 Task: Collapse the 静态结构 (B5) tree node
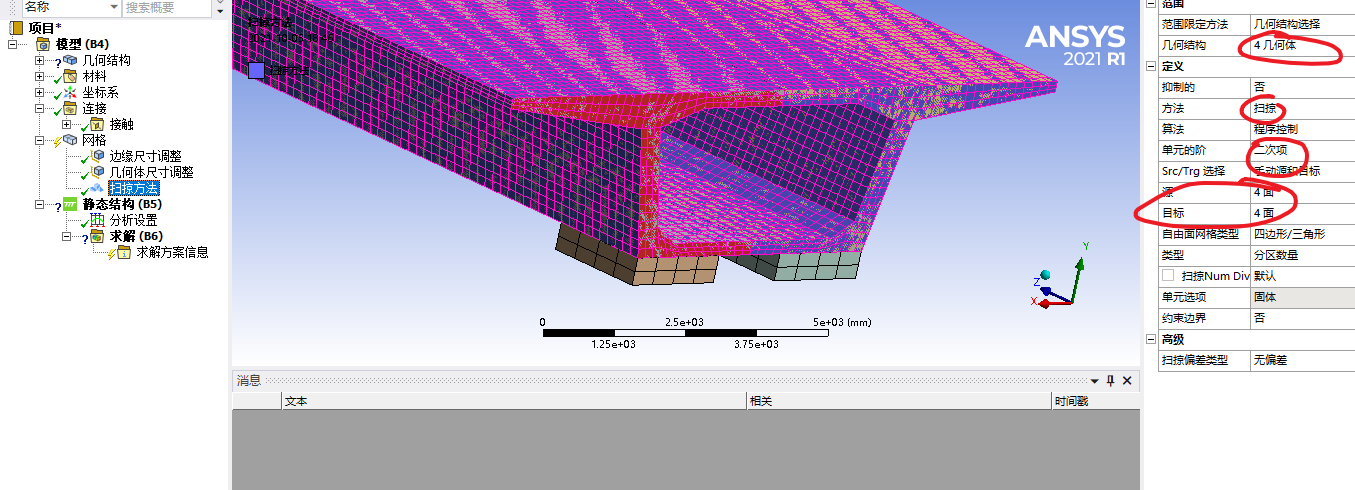(40, 204)
